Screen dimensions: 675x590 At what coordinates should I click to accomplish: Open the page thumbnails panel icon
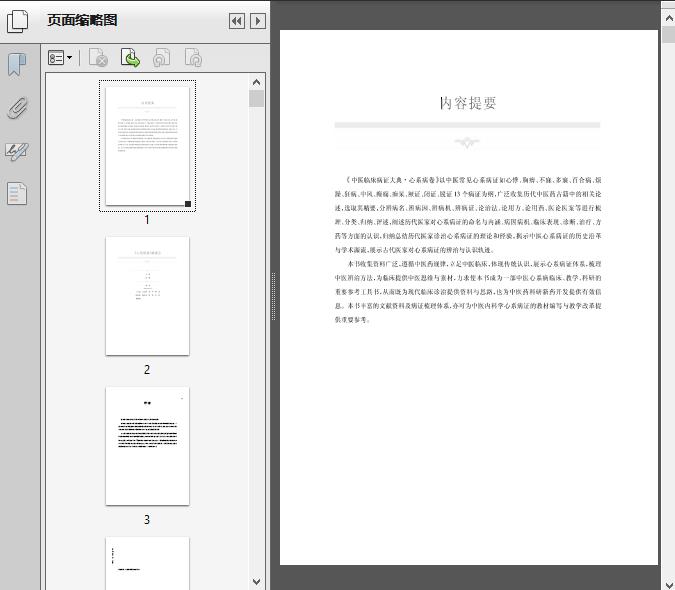point(18,21)
